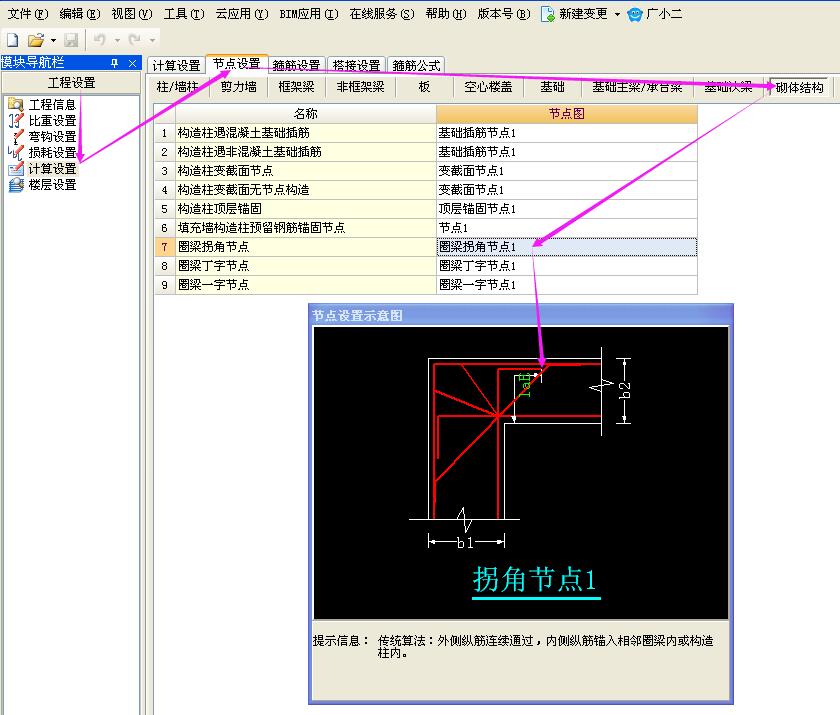Click the 工程信息 icon
Image resolution: width=840 pixels, height=715 pixels.
pos(16,104)
